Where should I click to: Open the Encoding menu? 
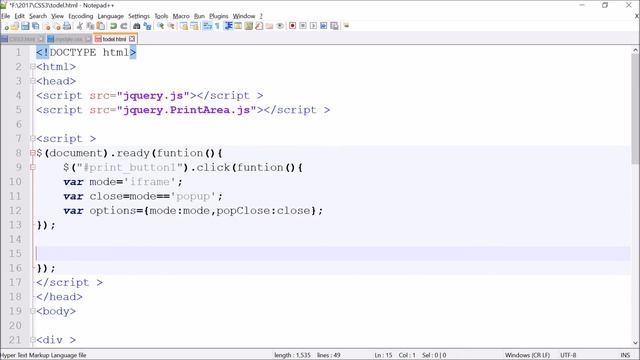click(x=81, y=16)
